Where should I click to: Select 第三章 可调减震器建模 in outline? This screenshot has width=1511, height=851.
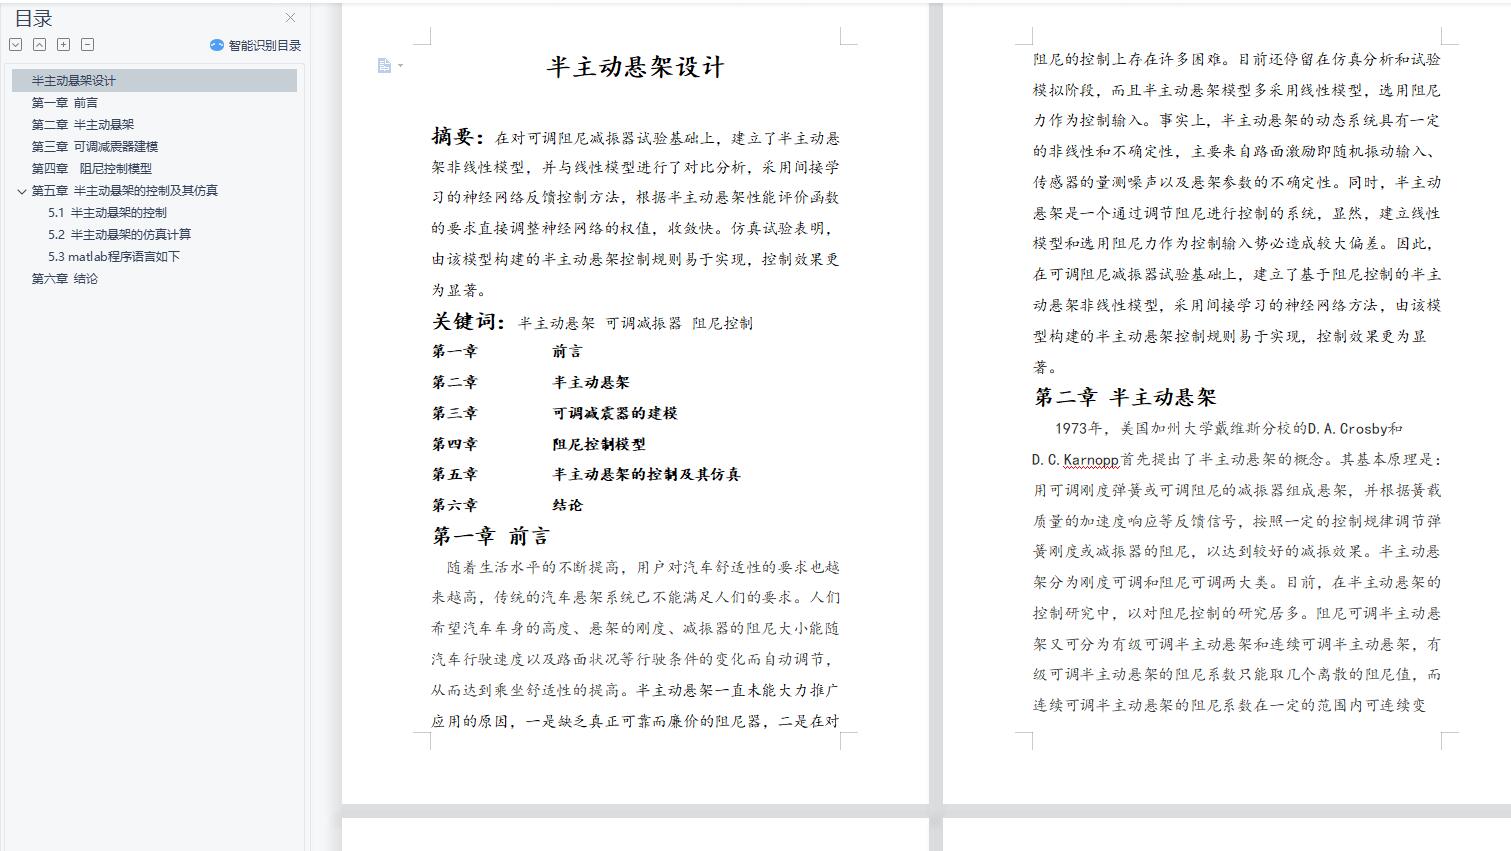[x=94, y=147]
